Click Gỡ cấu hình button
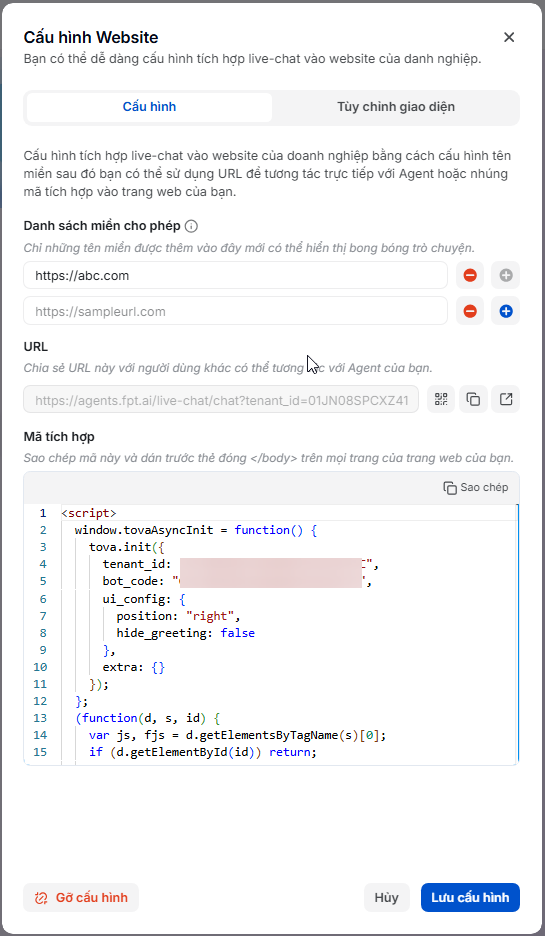 click(x=81, y=898)
